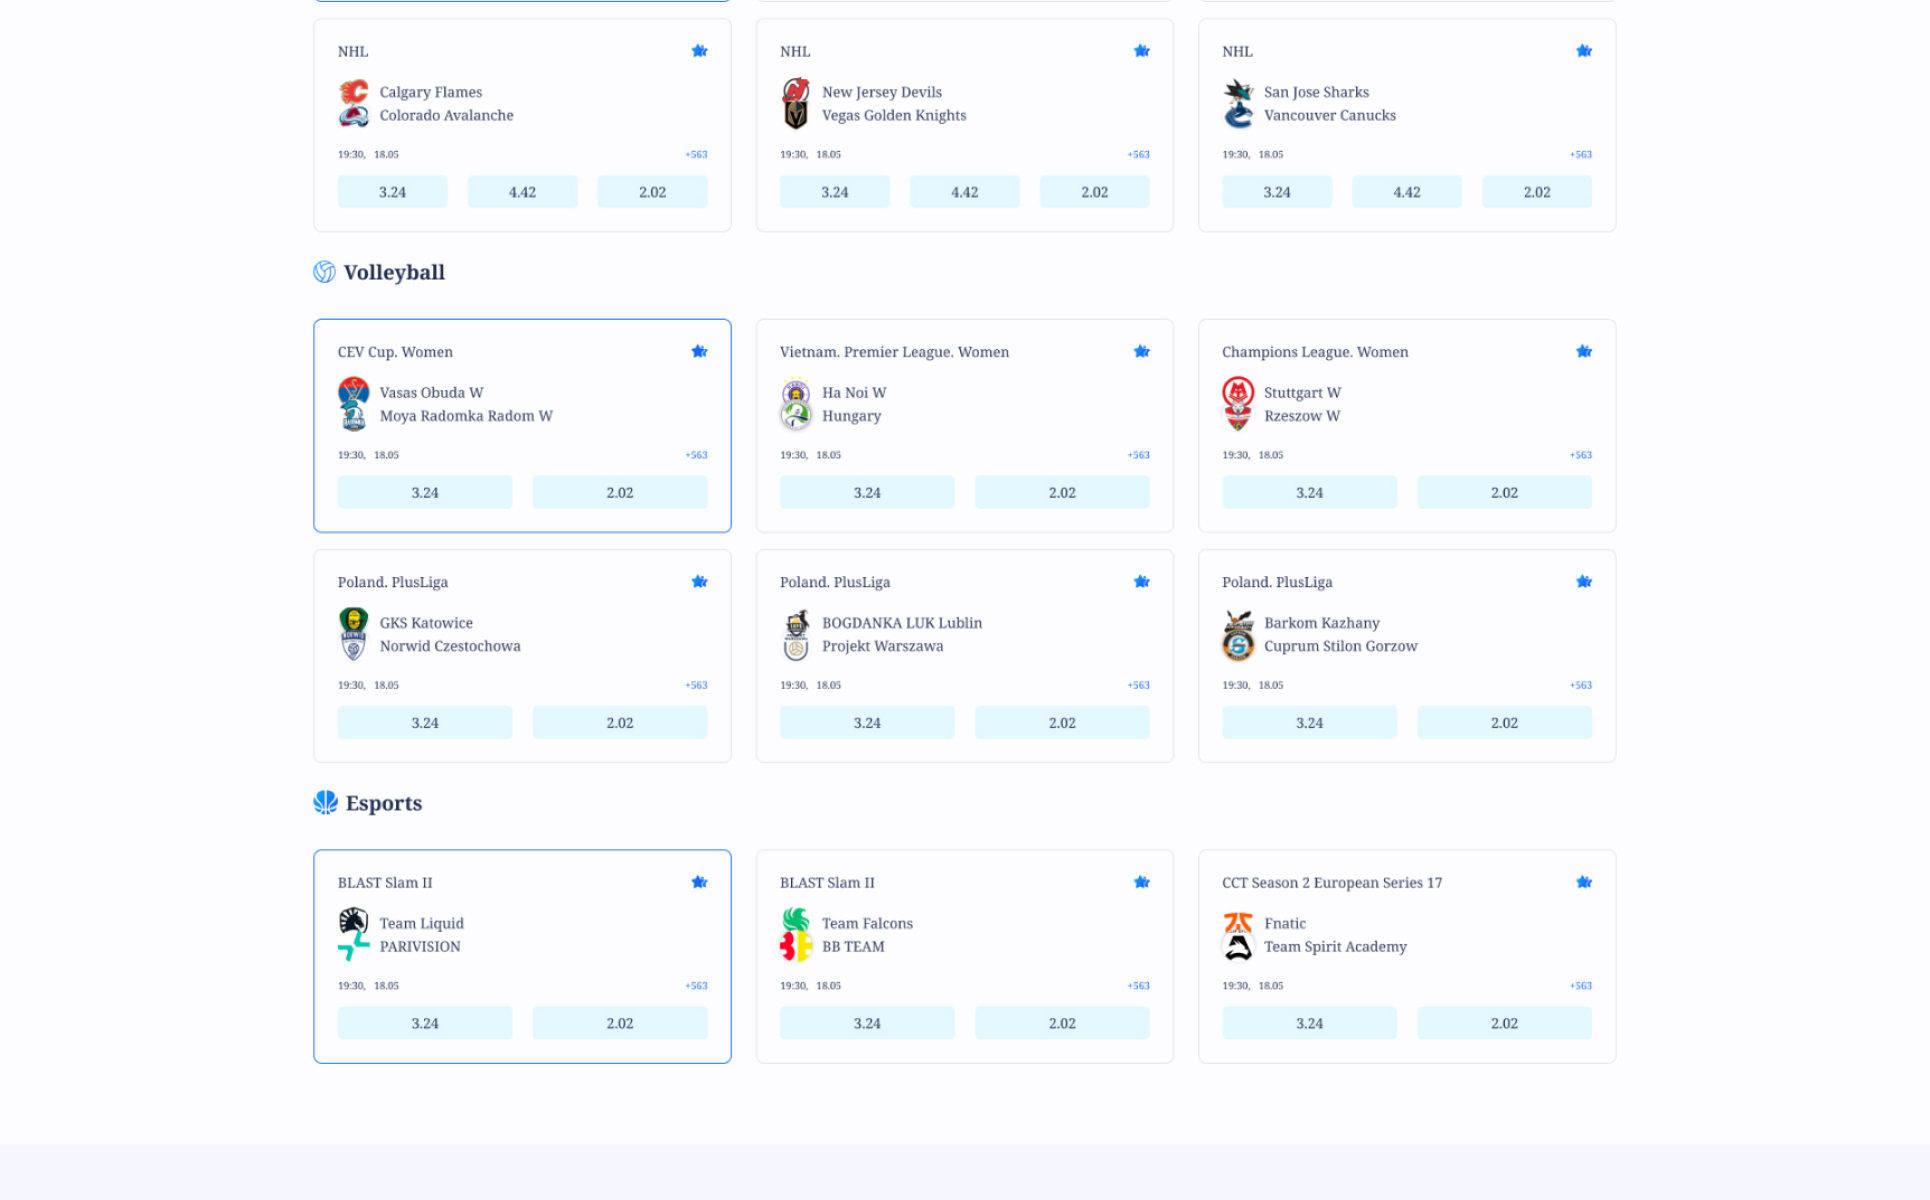
Task: Pick 2.02 odds on BOGDANKA LUK Lublin match
Action: pyautogui.click(x=1061, y=723)
